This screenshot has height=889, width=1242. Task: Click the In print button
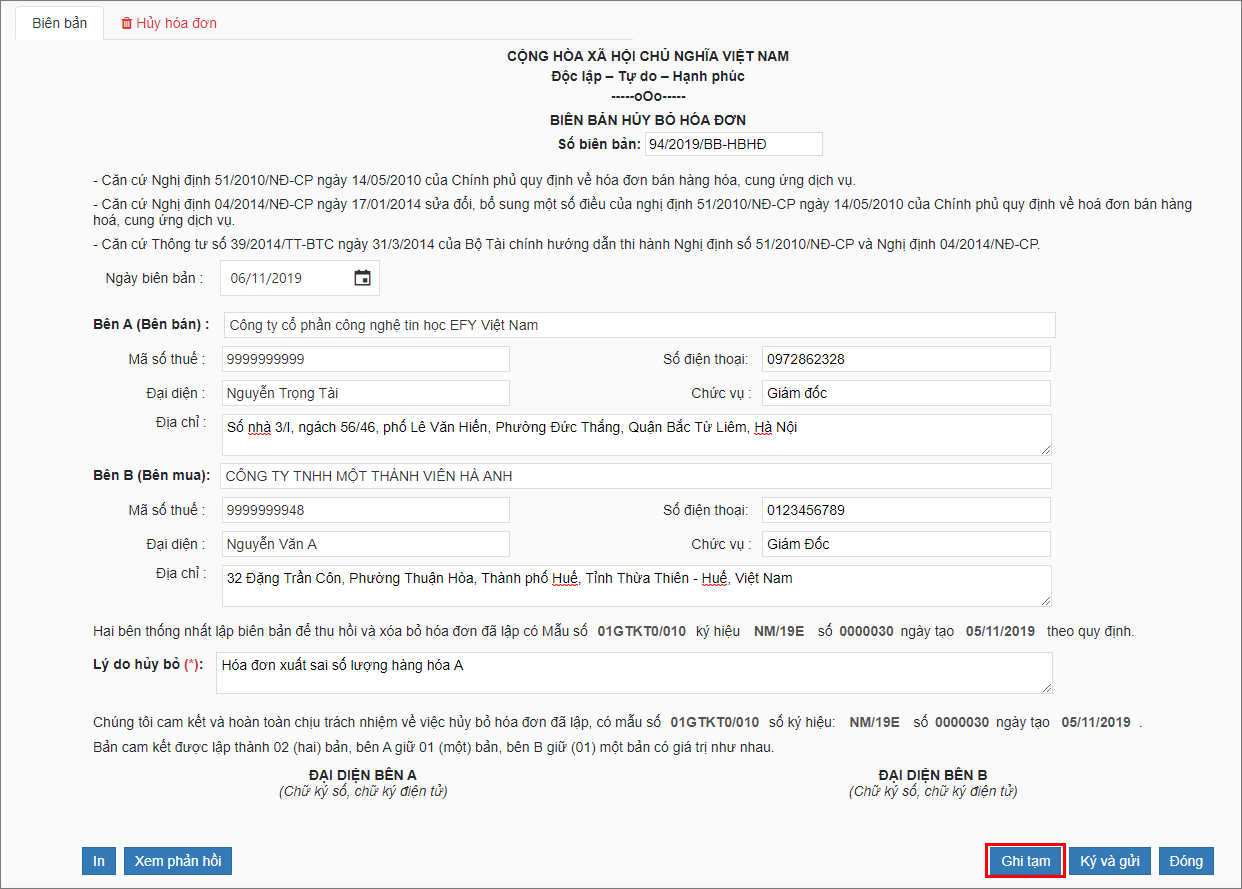click(x=99, y=861)
